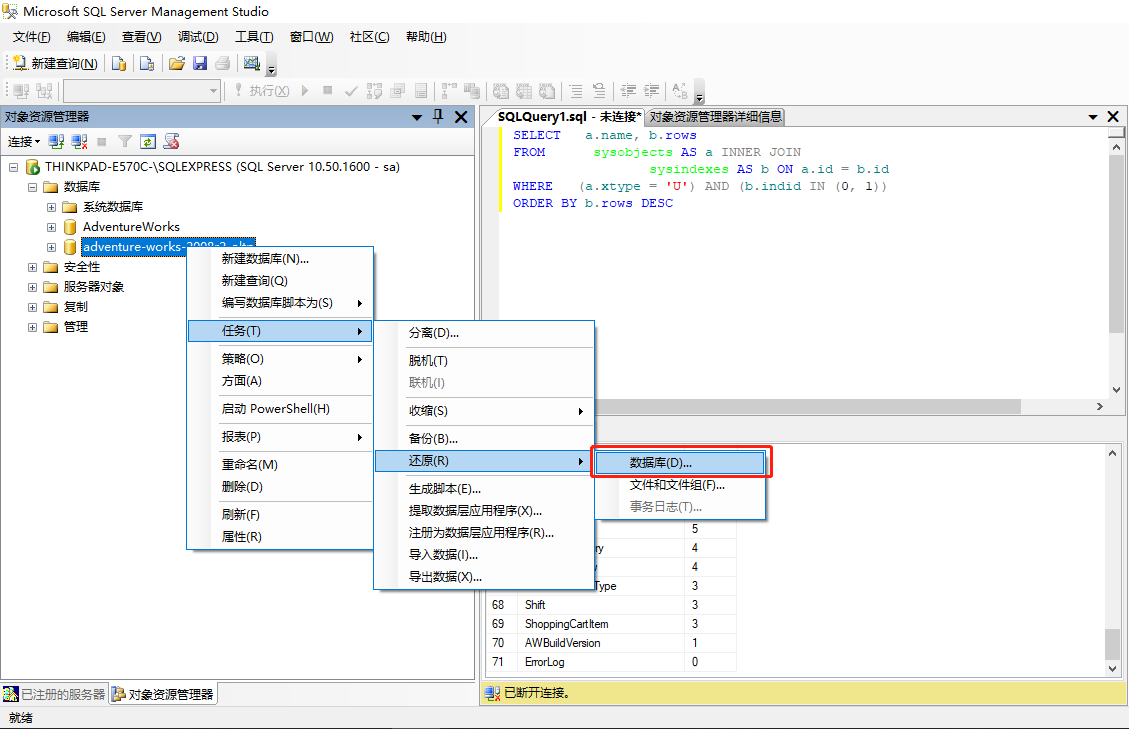Choose 新建查询(Q) in the context menu
This screenshot has height=729, width=1129.
(x=280, y=281)
